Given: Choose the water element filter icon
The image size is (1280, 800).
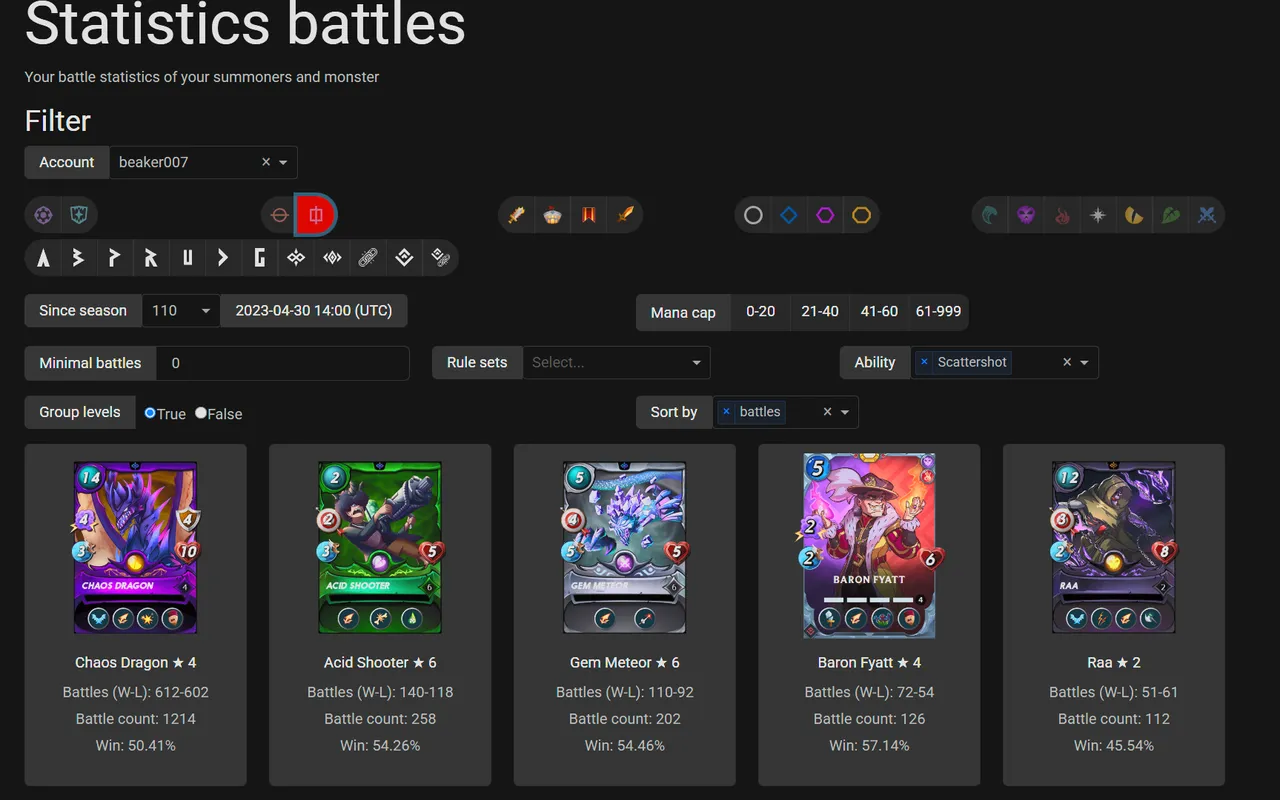Looking at the screenshot, I should [990, 215].
